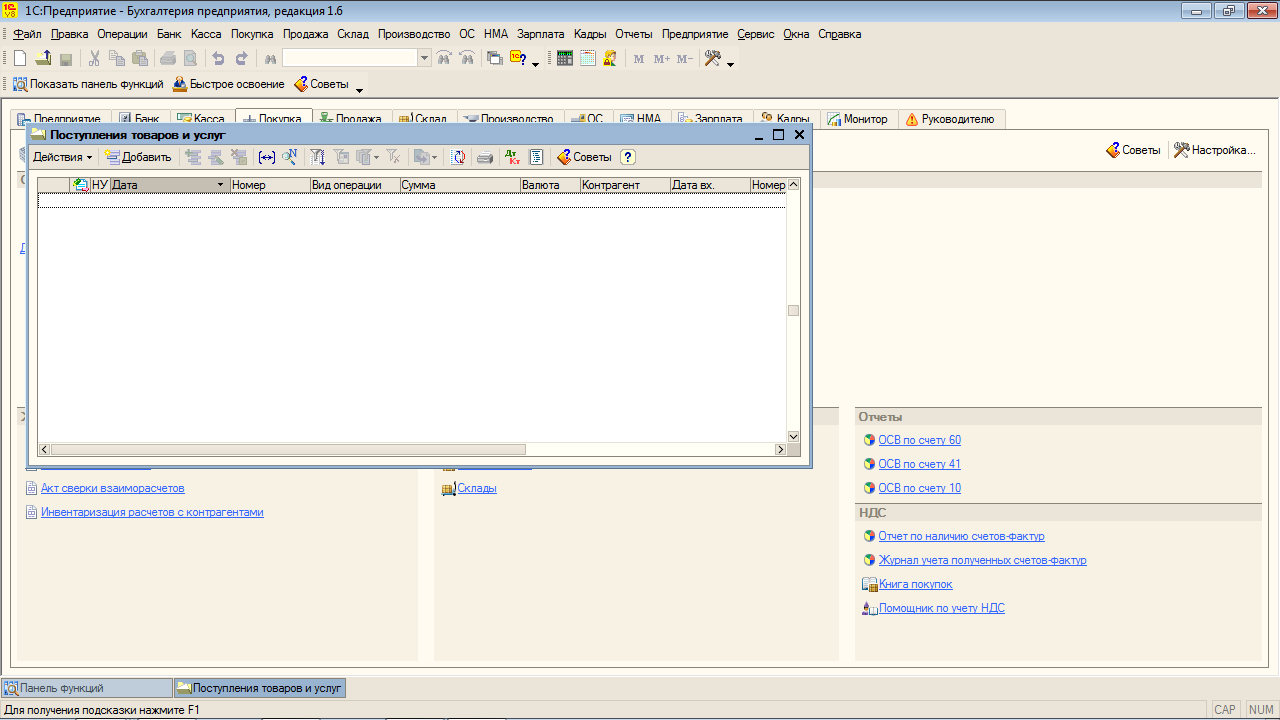Screen dimensions: 1280x720
Task: Click the 1C help assistant icon
Action: pos(518,58)
